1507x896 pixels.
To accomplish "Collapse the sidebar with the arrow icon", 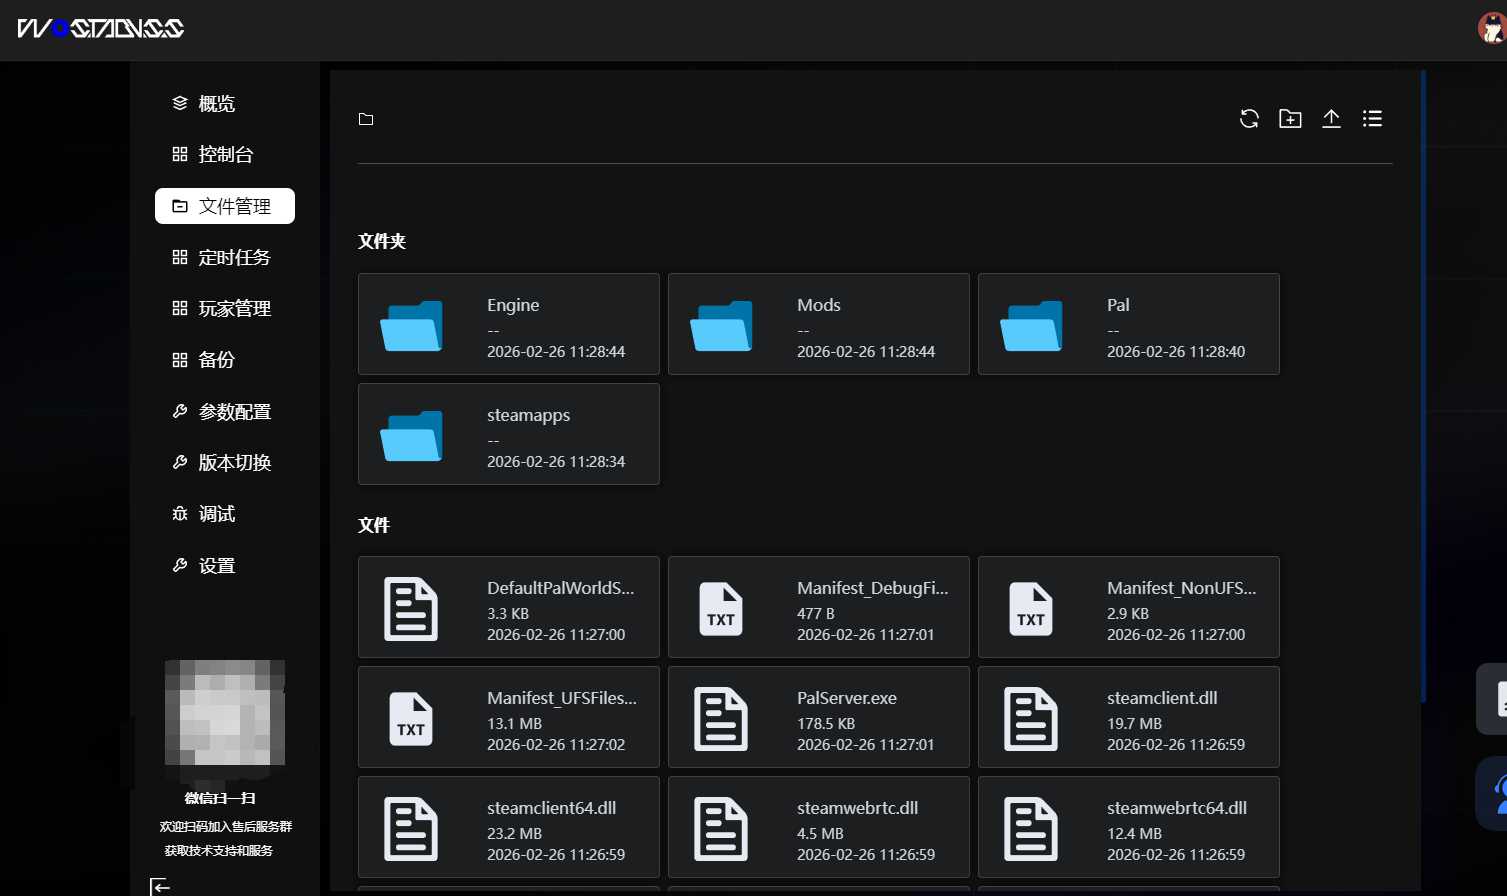I will [x=160, y=886].
